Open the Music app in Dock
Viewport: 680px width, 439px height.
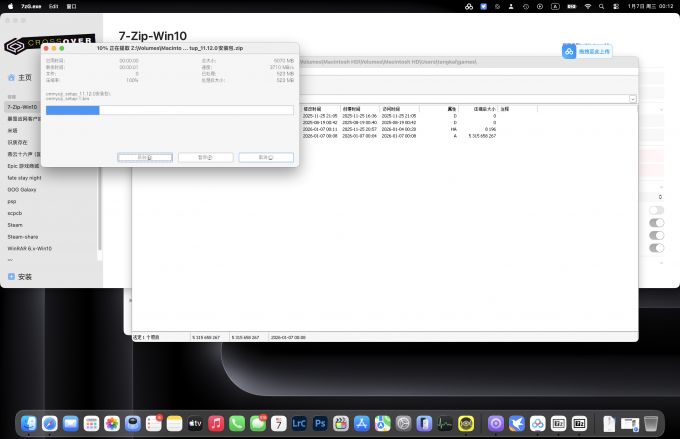point(216,424)
